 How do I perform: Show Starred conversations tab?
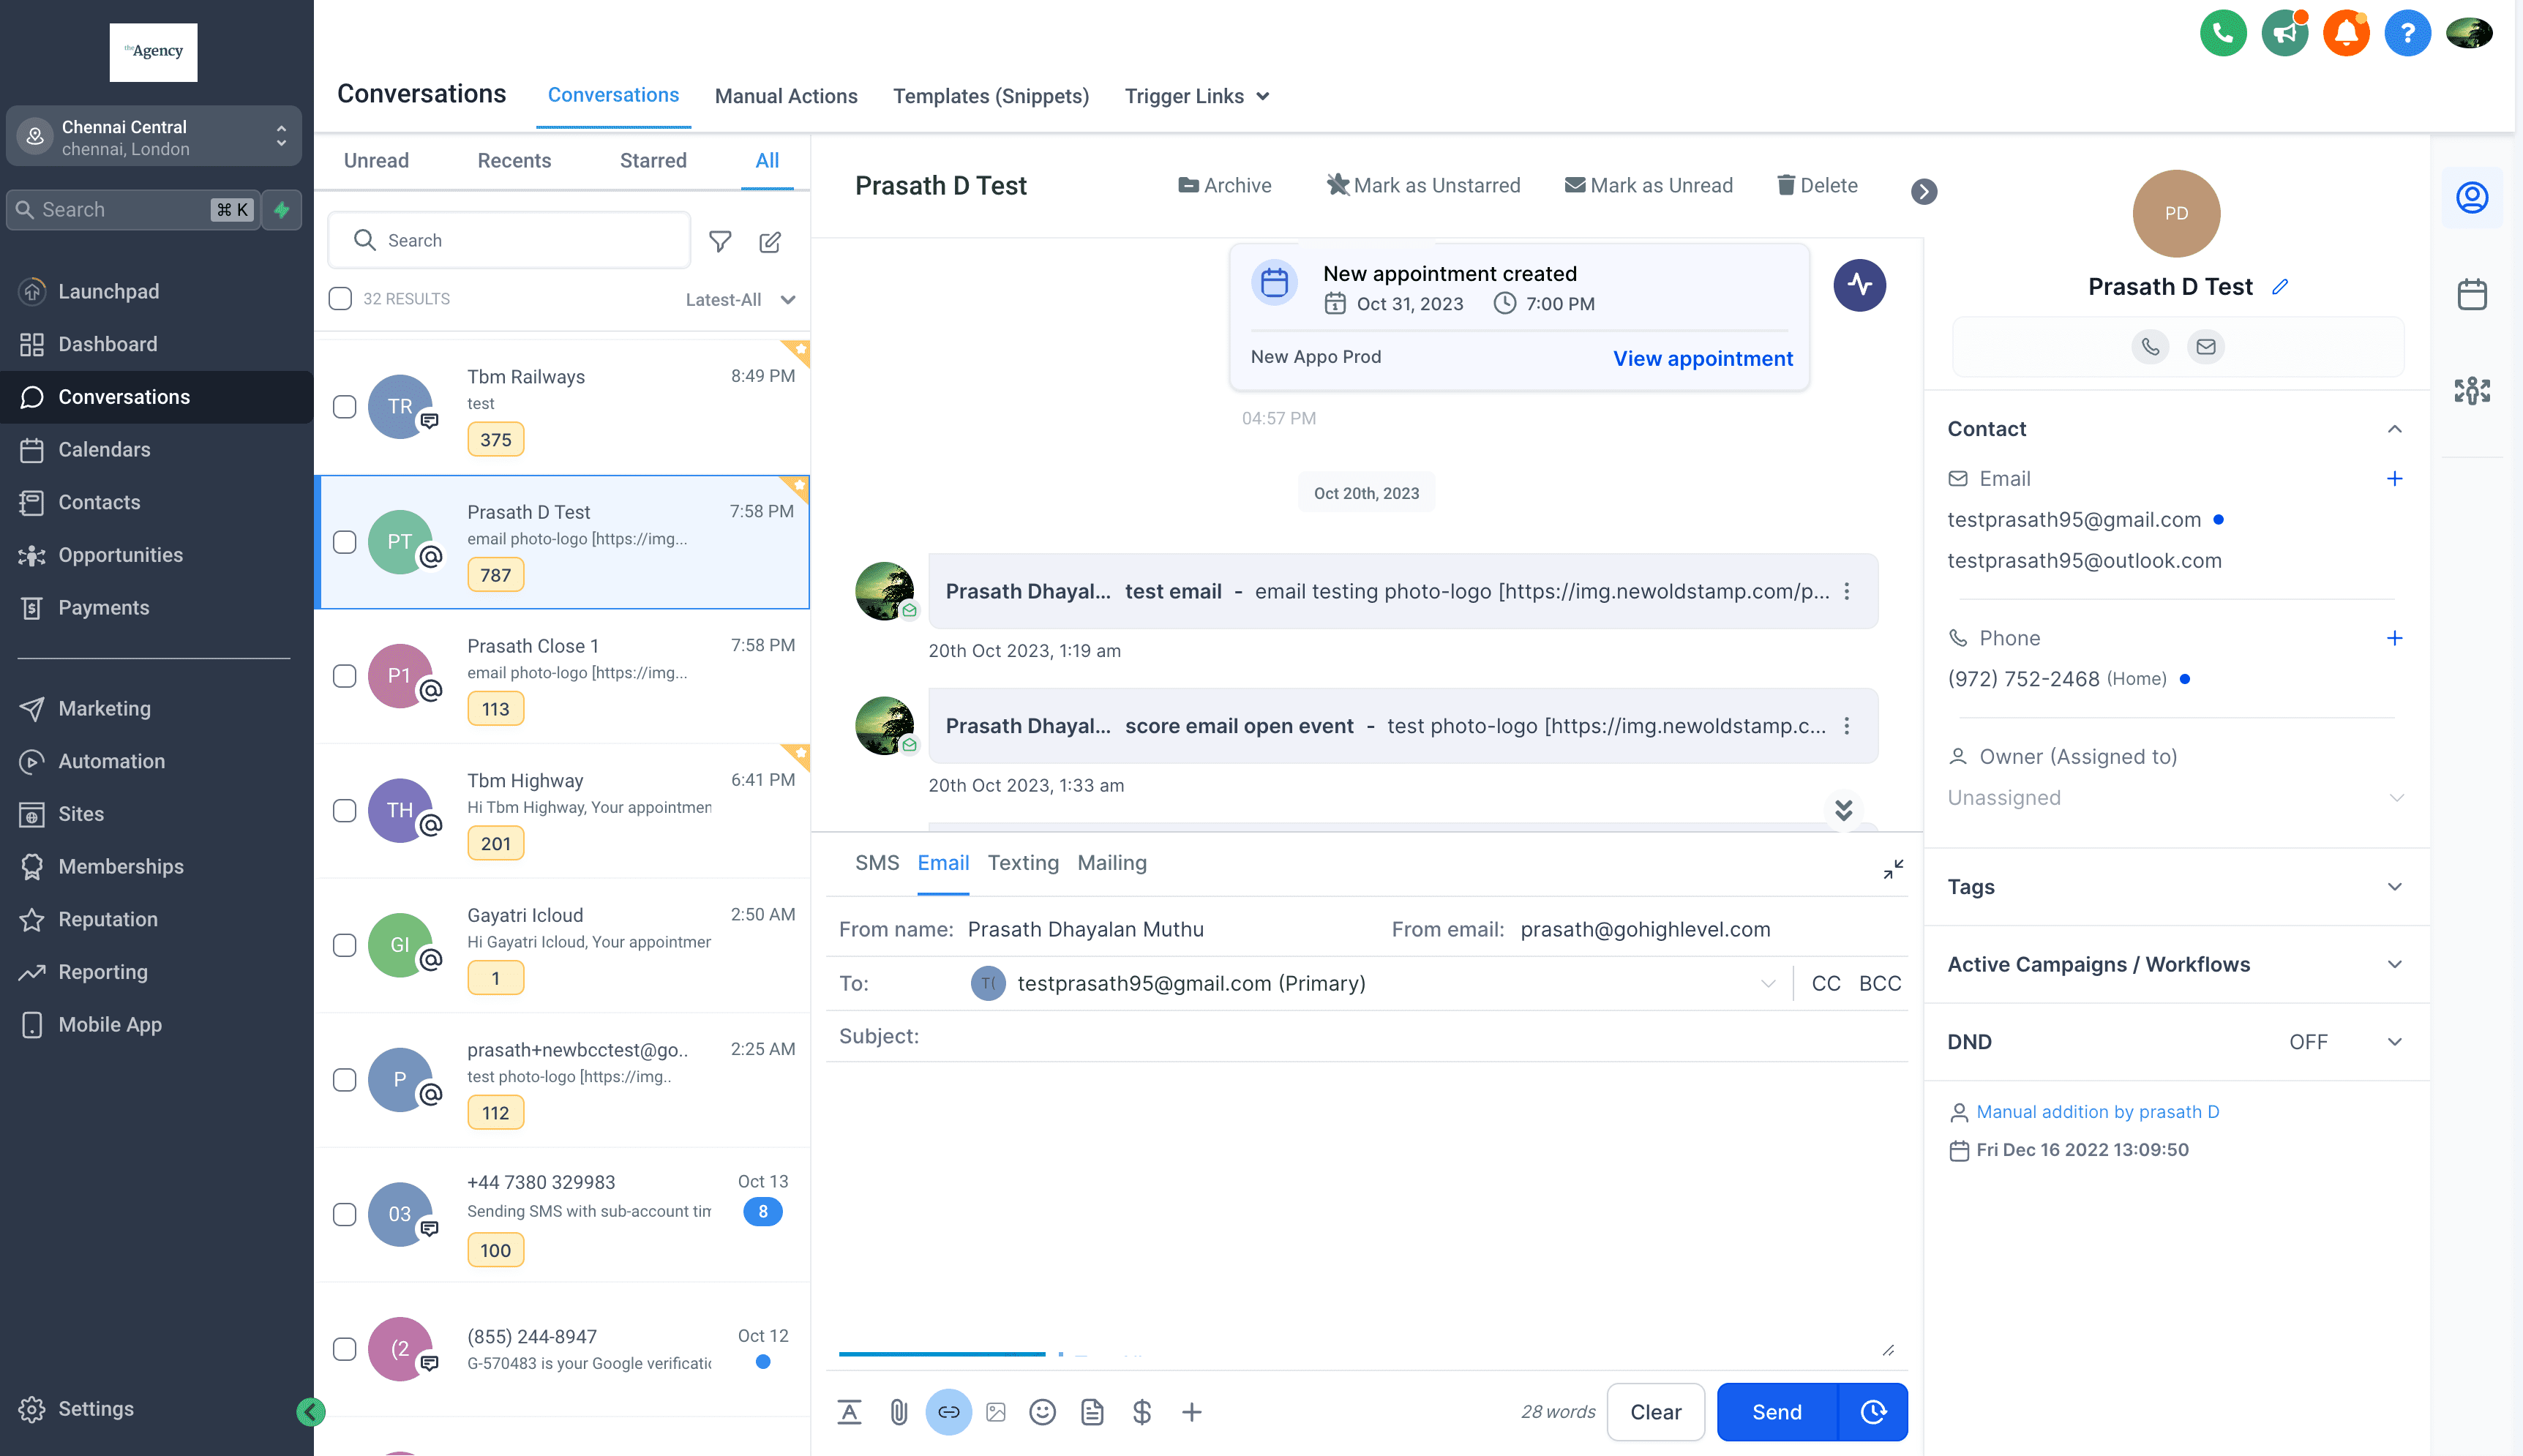653,160
